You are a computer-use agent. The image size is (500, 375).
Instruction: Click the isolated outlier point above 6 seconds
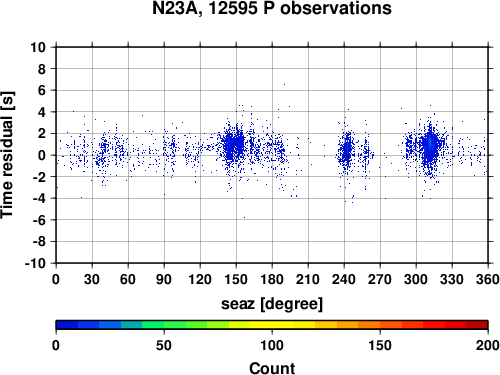click(x=284, y=84)
